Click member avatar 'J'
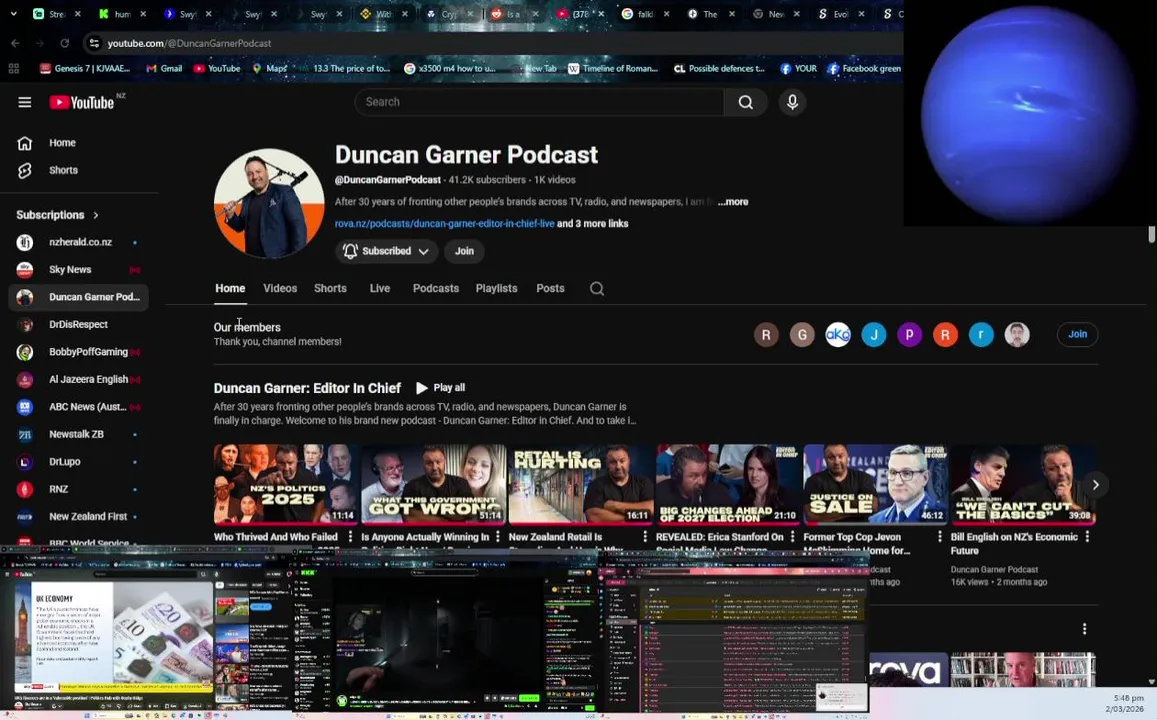The width and height of the screenshot is (1157, 720). click(x=874, y=335)
